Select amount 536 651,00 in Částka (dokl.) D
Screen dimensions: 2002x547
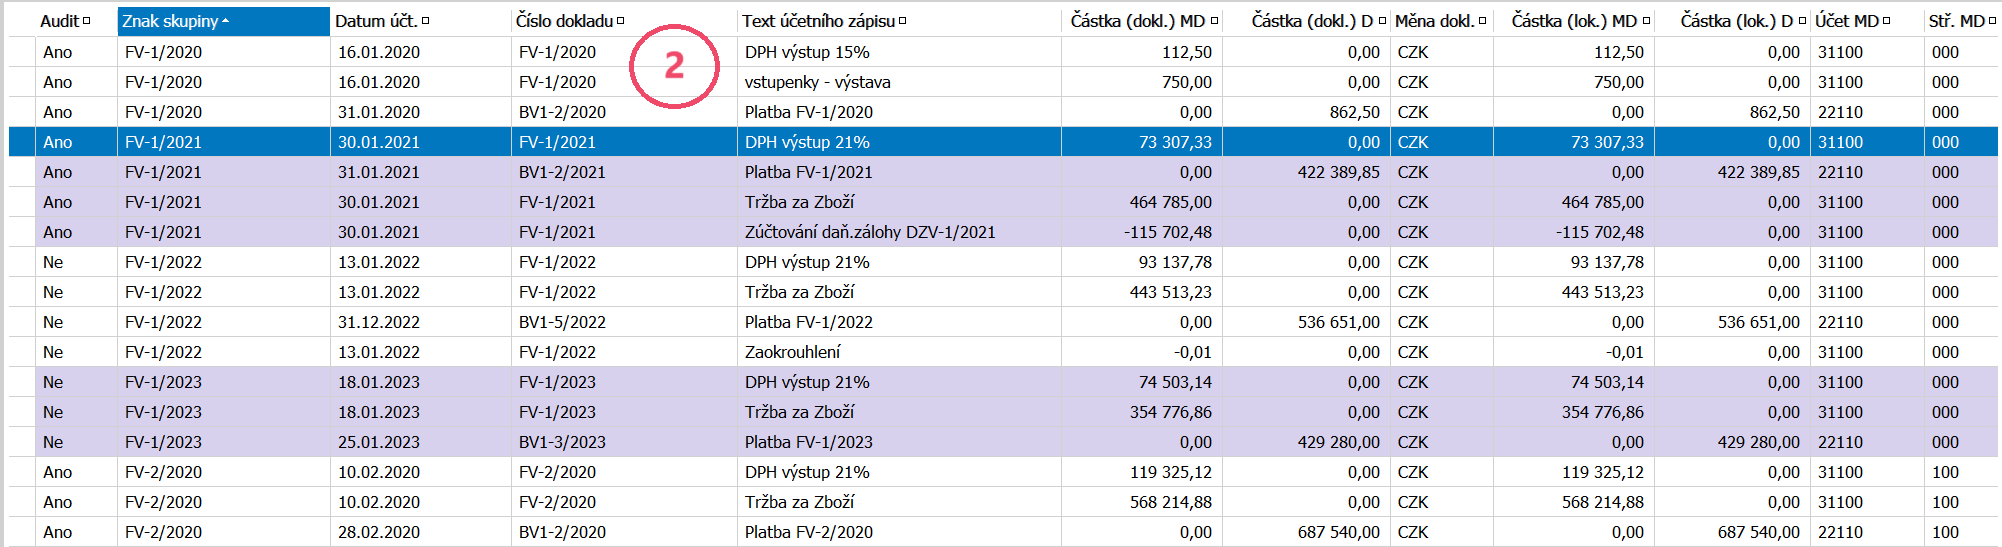click(1338, 322)
